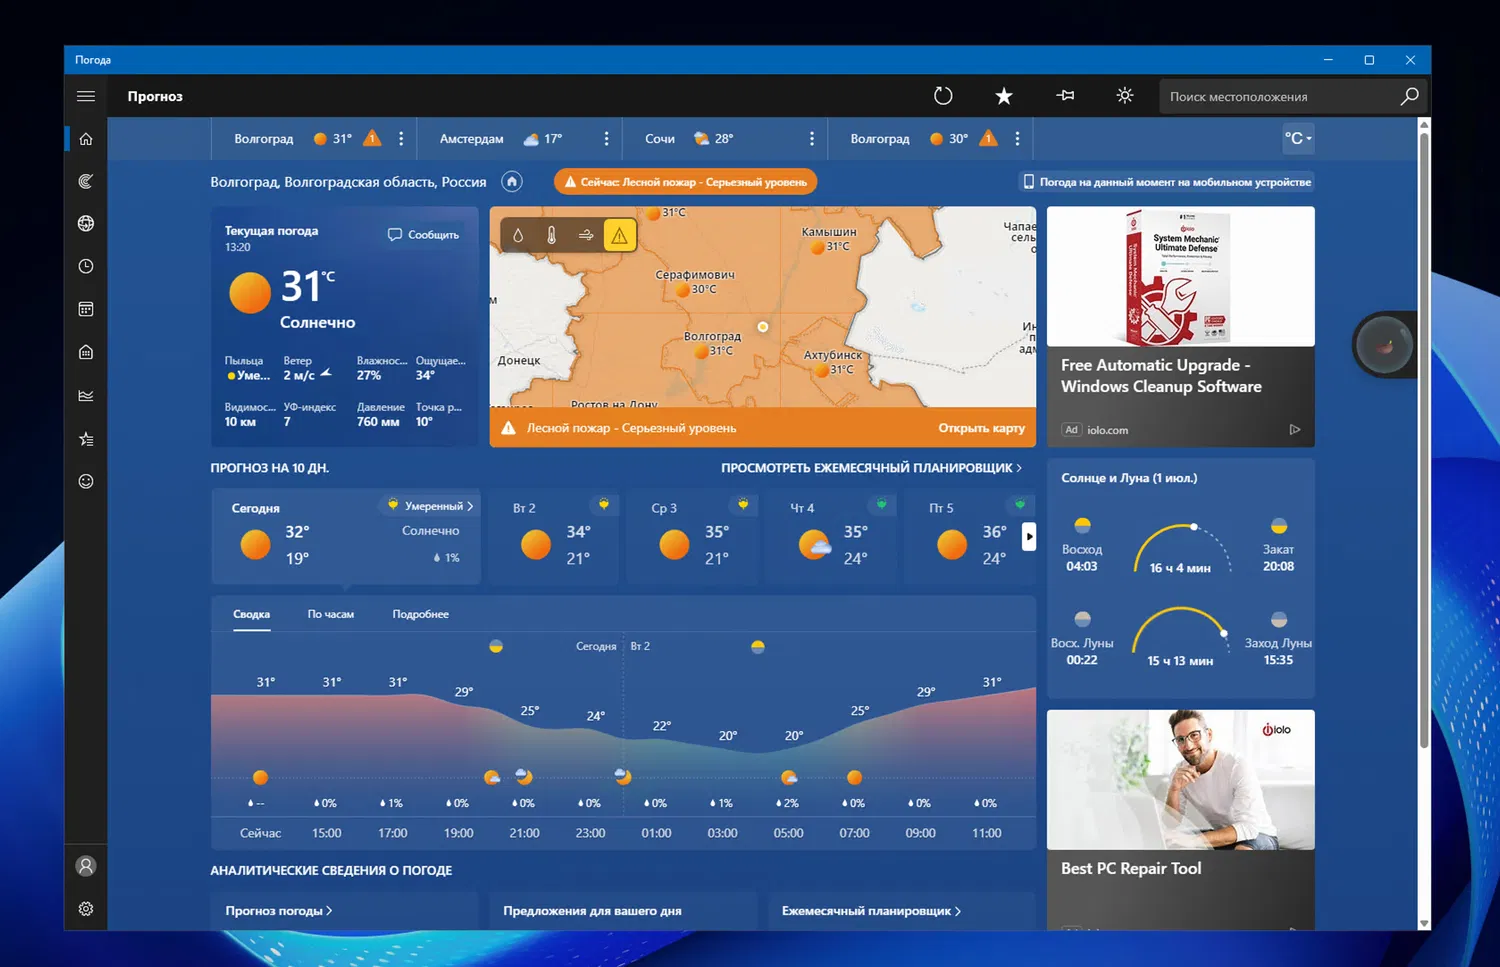
Task: Click Открыть карту on the map banner
Action: (981, 428)
